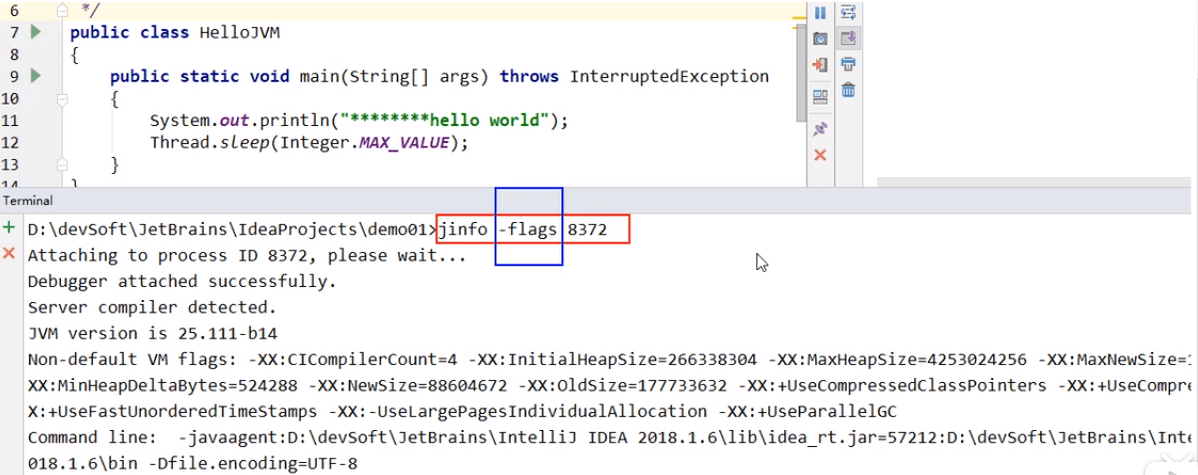The height and width of the screenshot is (475, 1198).
Task: Click the 'JVM version is 25.111-b14' line
Action: [x=152, y=334]
